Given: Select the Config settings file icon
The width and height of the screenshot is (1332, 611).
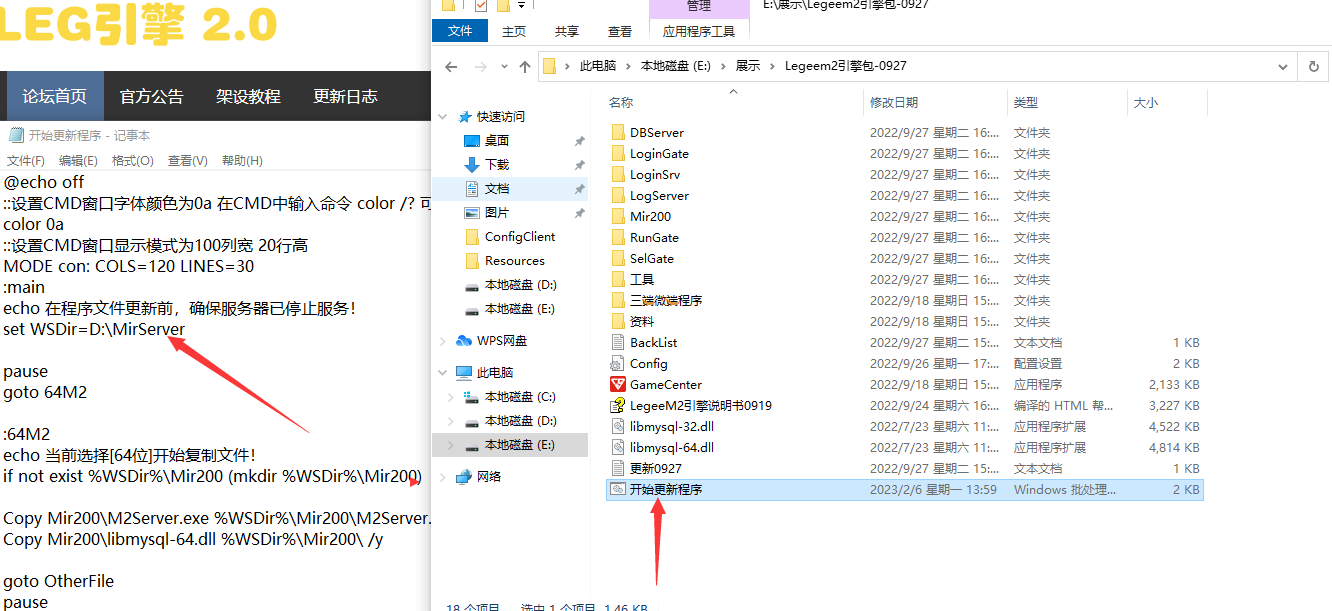Looking at the screenshot, I should tap(618, 364).
